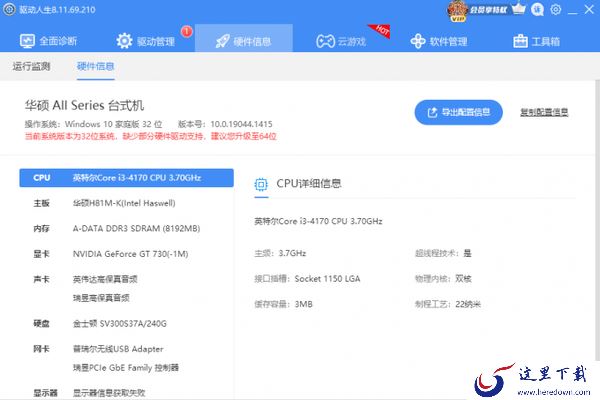Click the 版本号 10.0.19044.1415 text
The height and width of the screenshot is (400, 600).
point(225,124)
